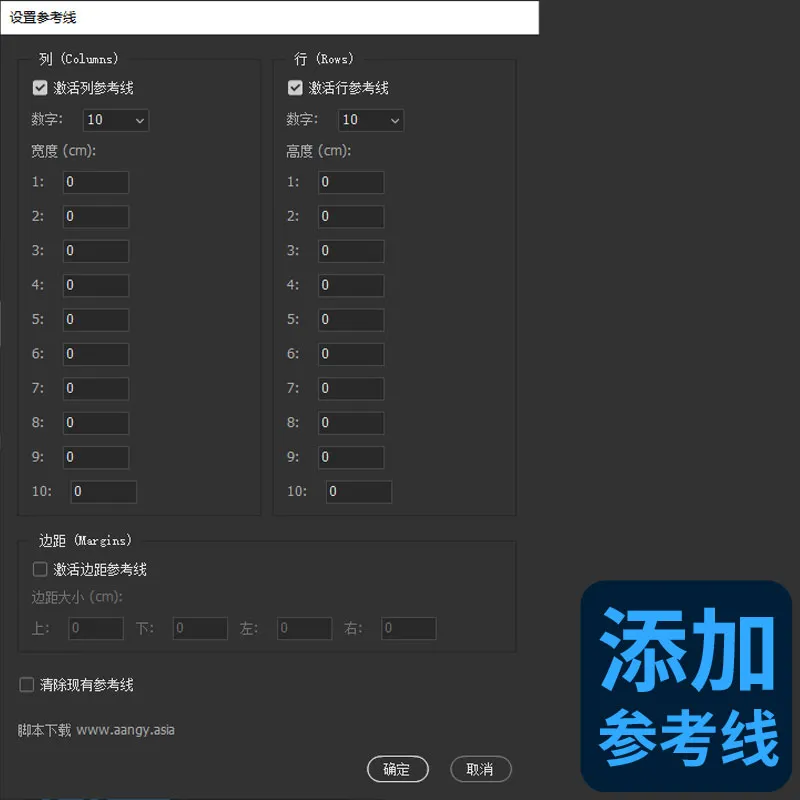Click row height field 10
The image size is (800, 800).
pyautogui.click(x=358, y=491)
